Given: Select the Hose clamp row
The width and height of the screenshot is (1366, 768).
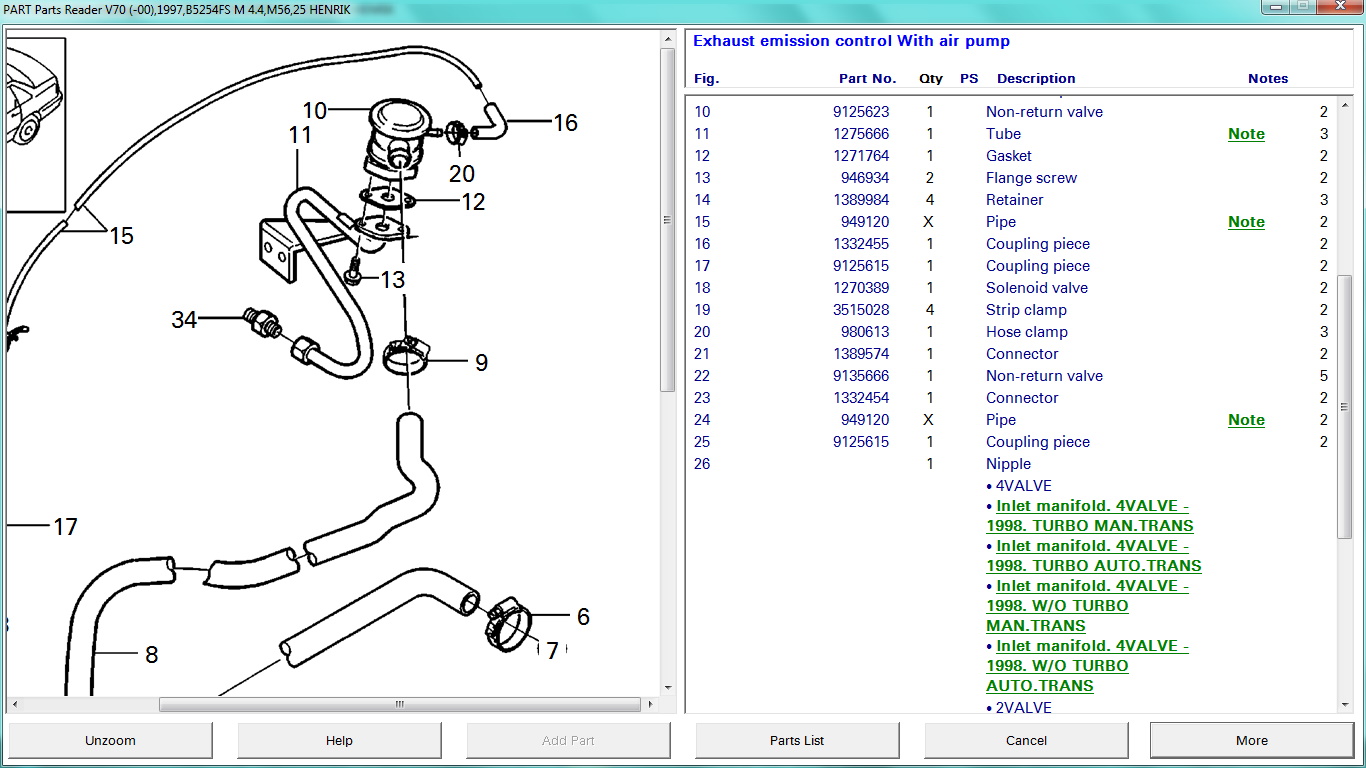Looking at the screenshot, I should (x=1011, y=332).
